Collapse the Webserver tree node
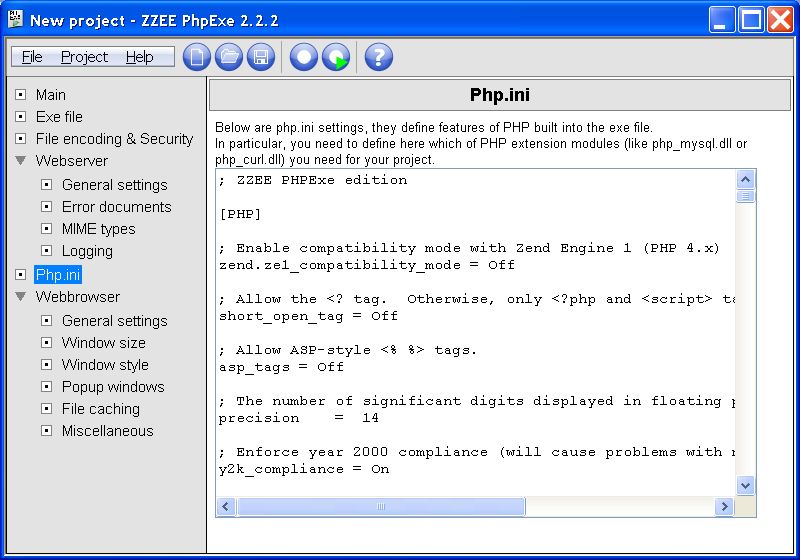Screen dimensions: 800x560 coord(20,160)
